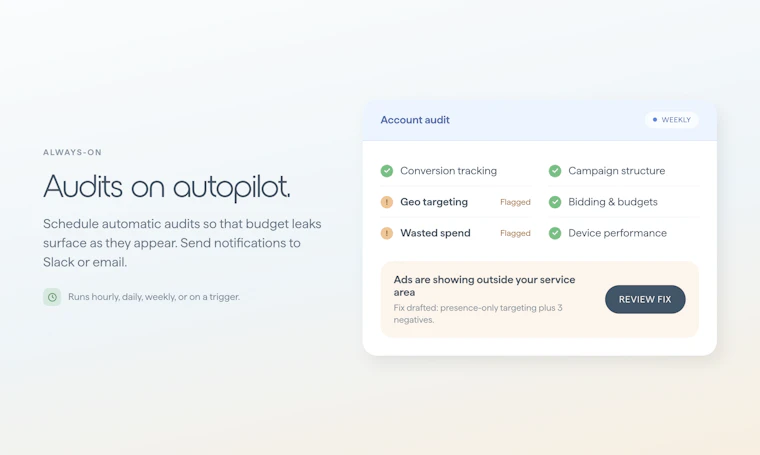Click the warning icon beside Wasted spend
This screenshot has width=760, height=455.
(387, 233)
